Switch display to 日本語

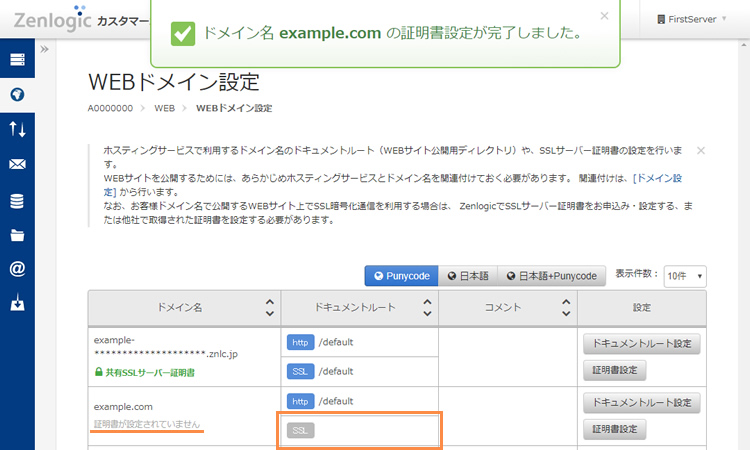click(467, 276)
